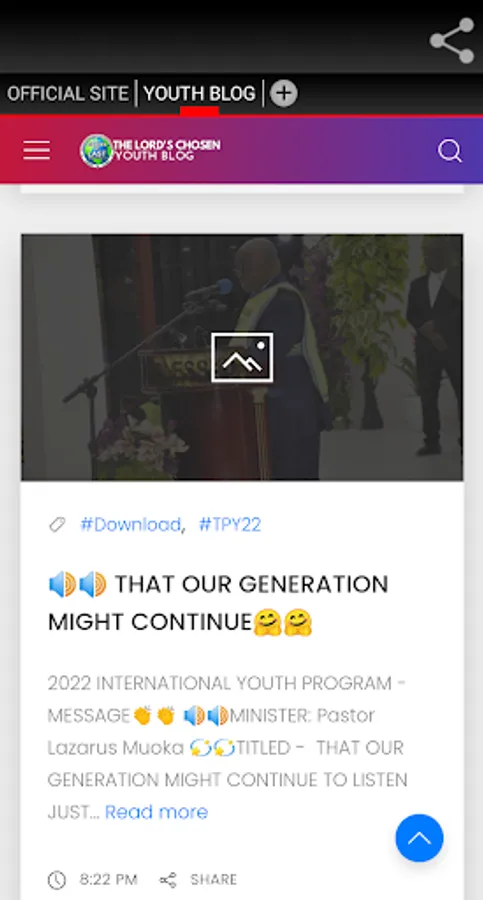483x900 pixels.
Task: Open the blog search magnifier
Action: 450,152
